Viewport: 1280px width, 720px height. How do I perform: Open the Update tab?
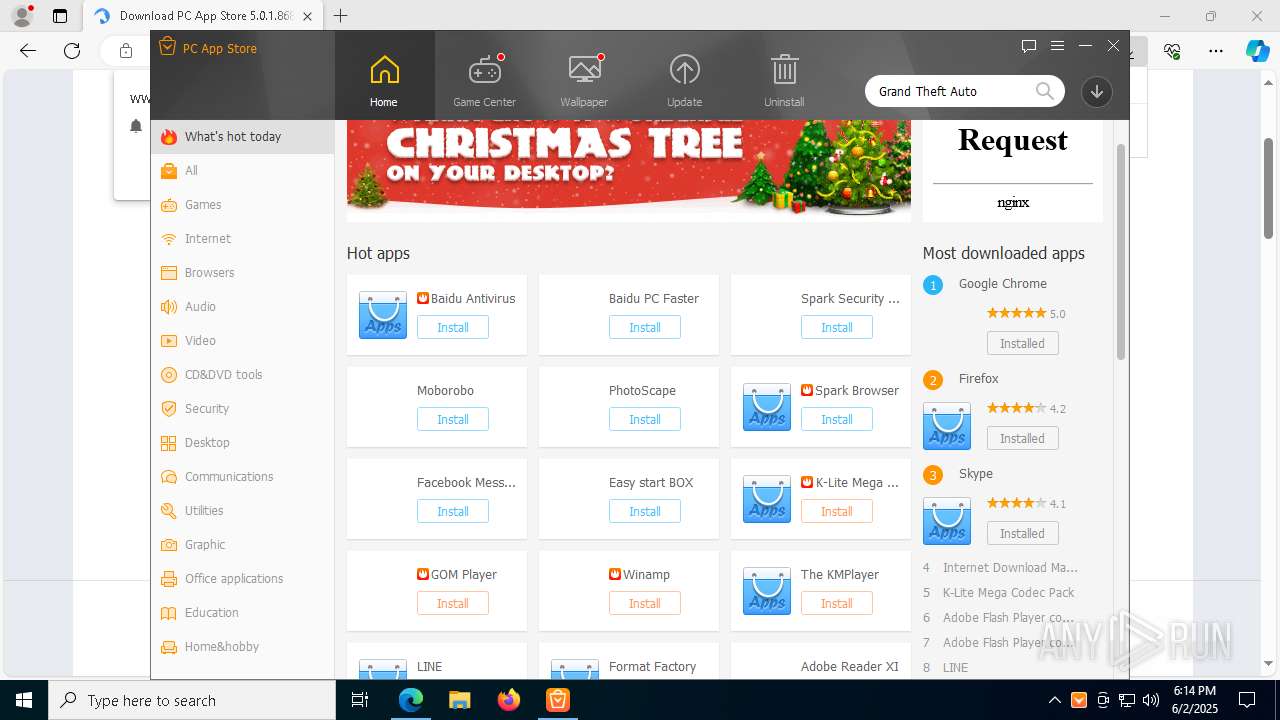(684, 80)
